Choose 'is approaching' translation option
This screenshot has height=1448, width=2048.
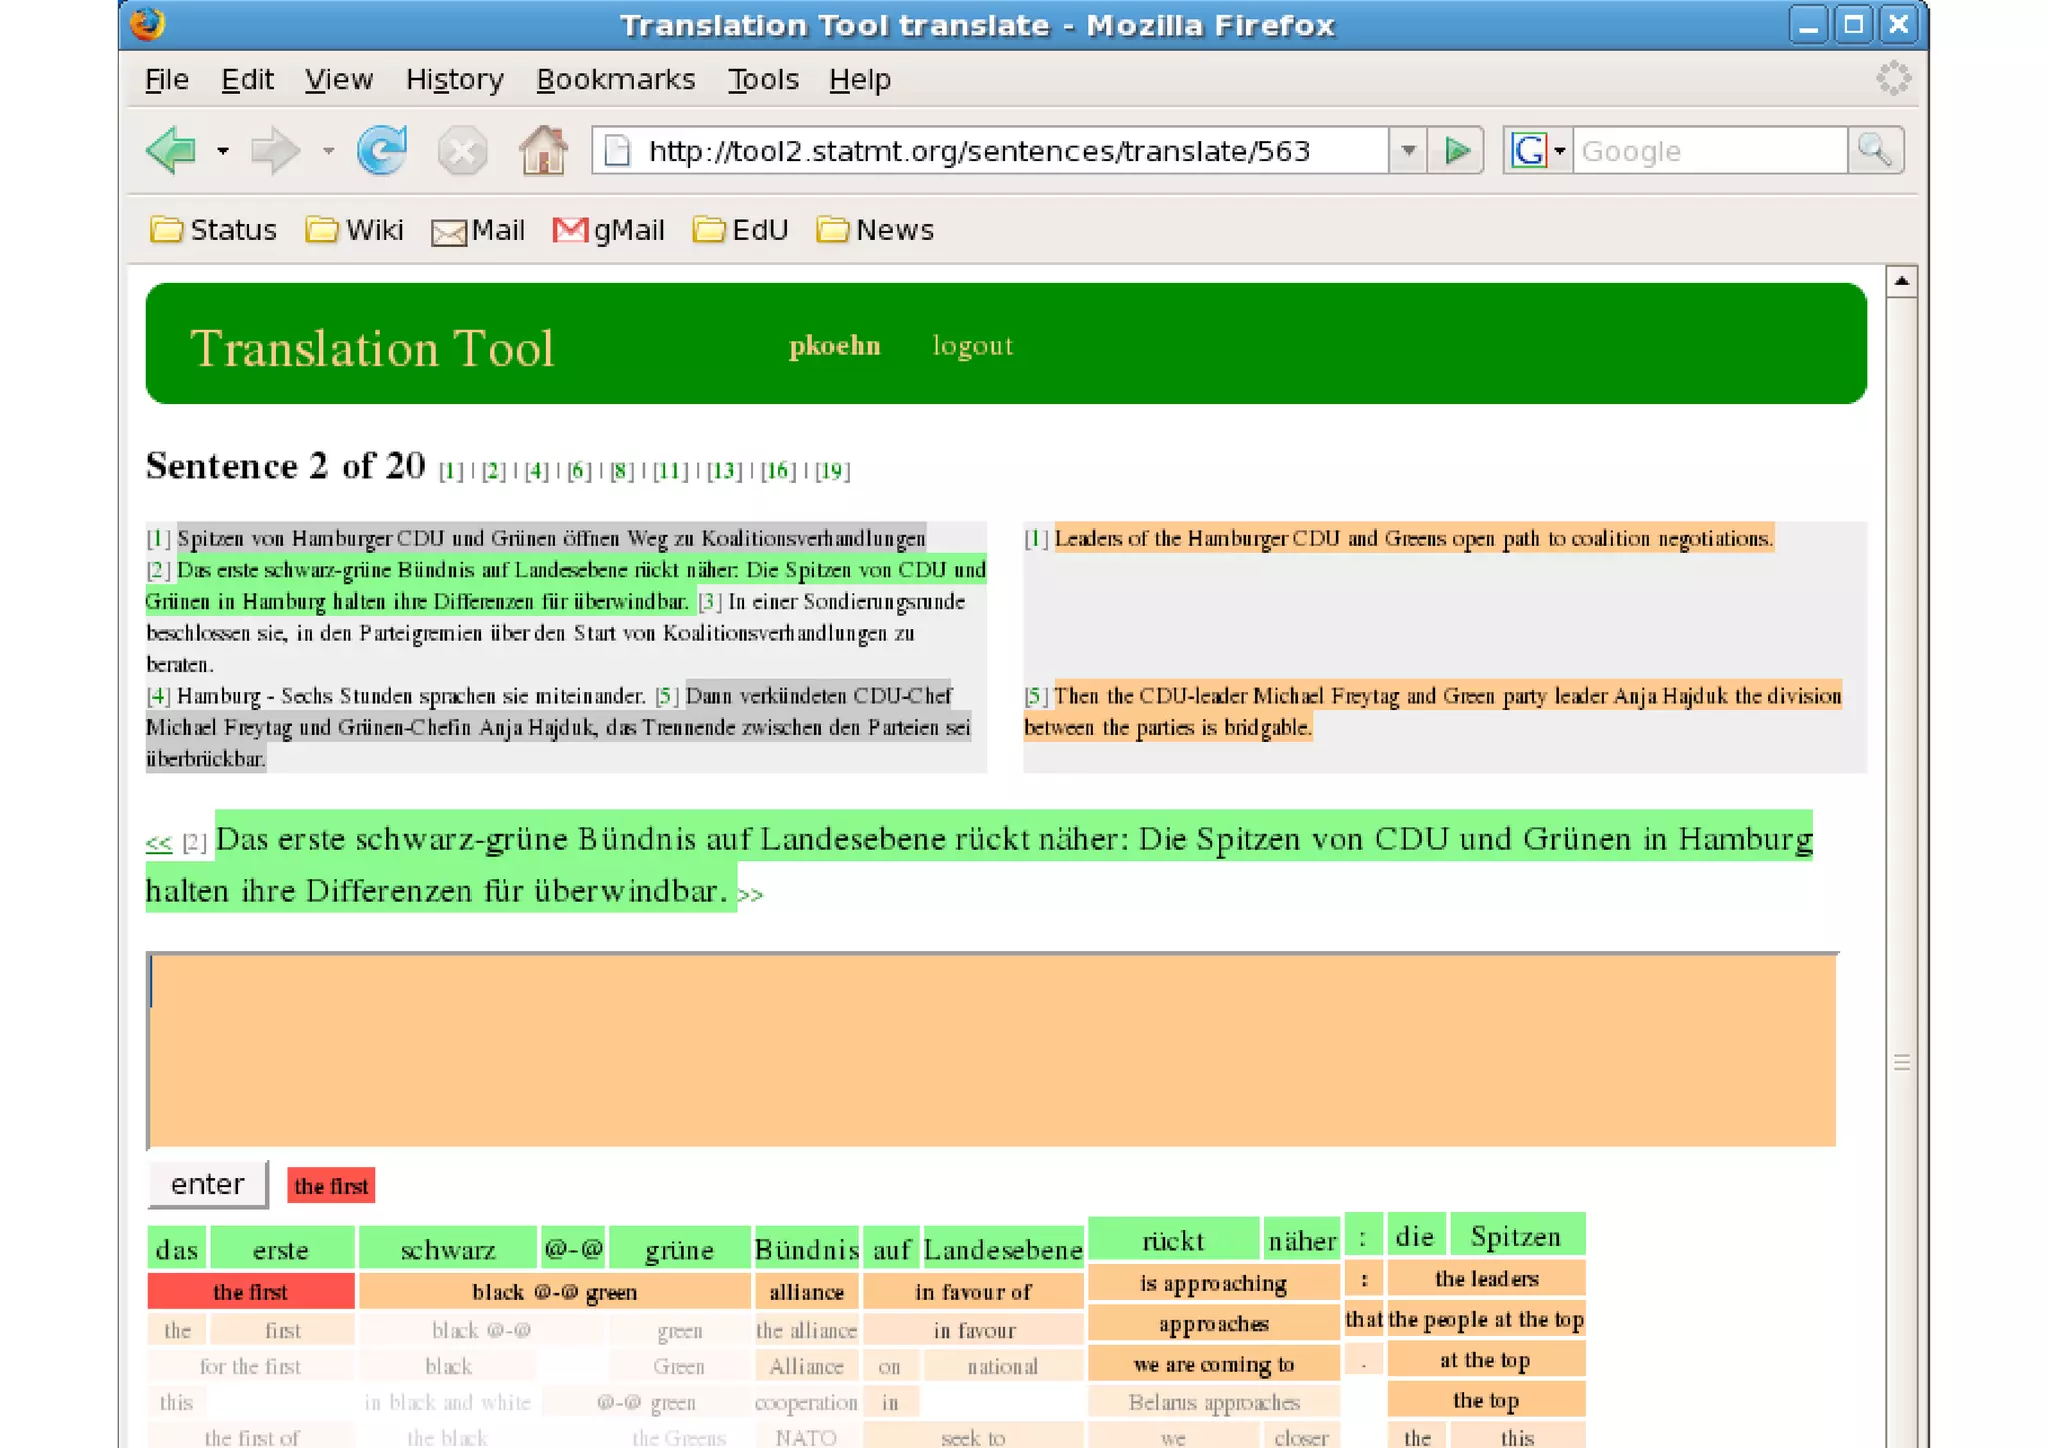(1212, 1283)
